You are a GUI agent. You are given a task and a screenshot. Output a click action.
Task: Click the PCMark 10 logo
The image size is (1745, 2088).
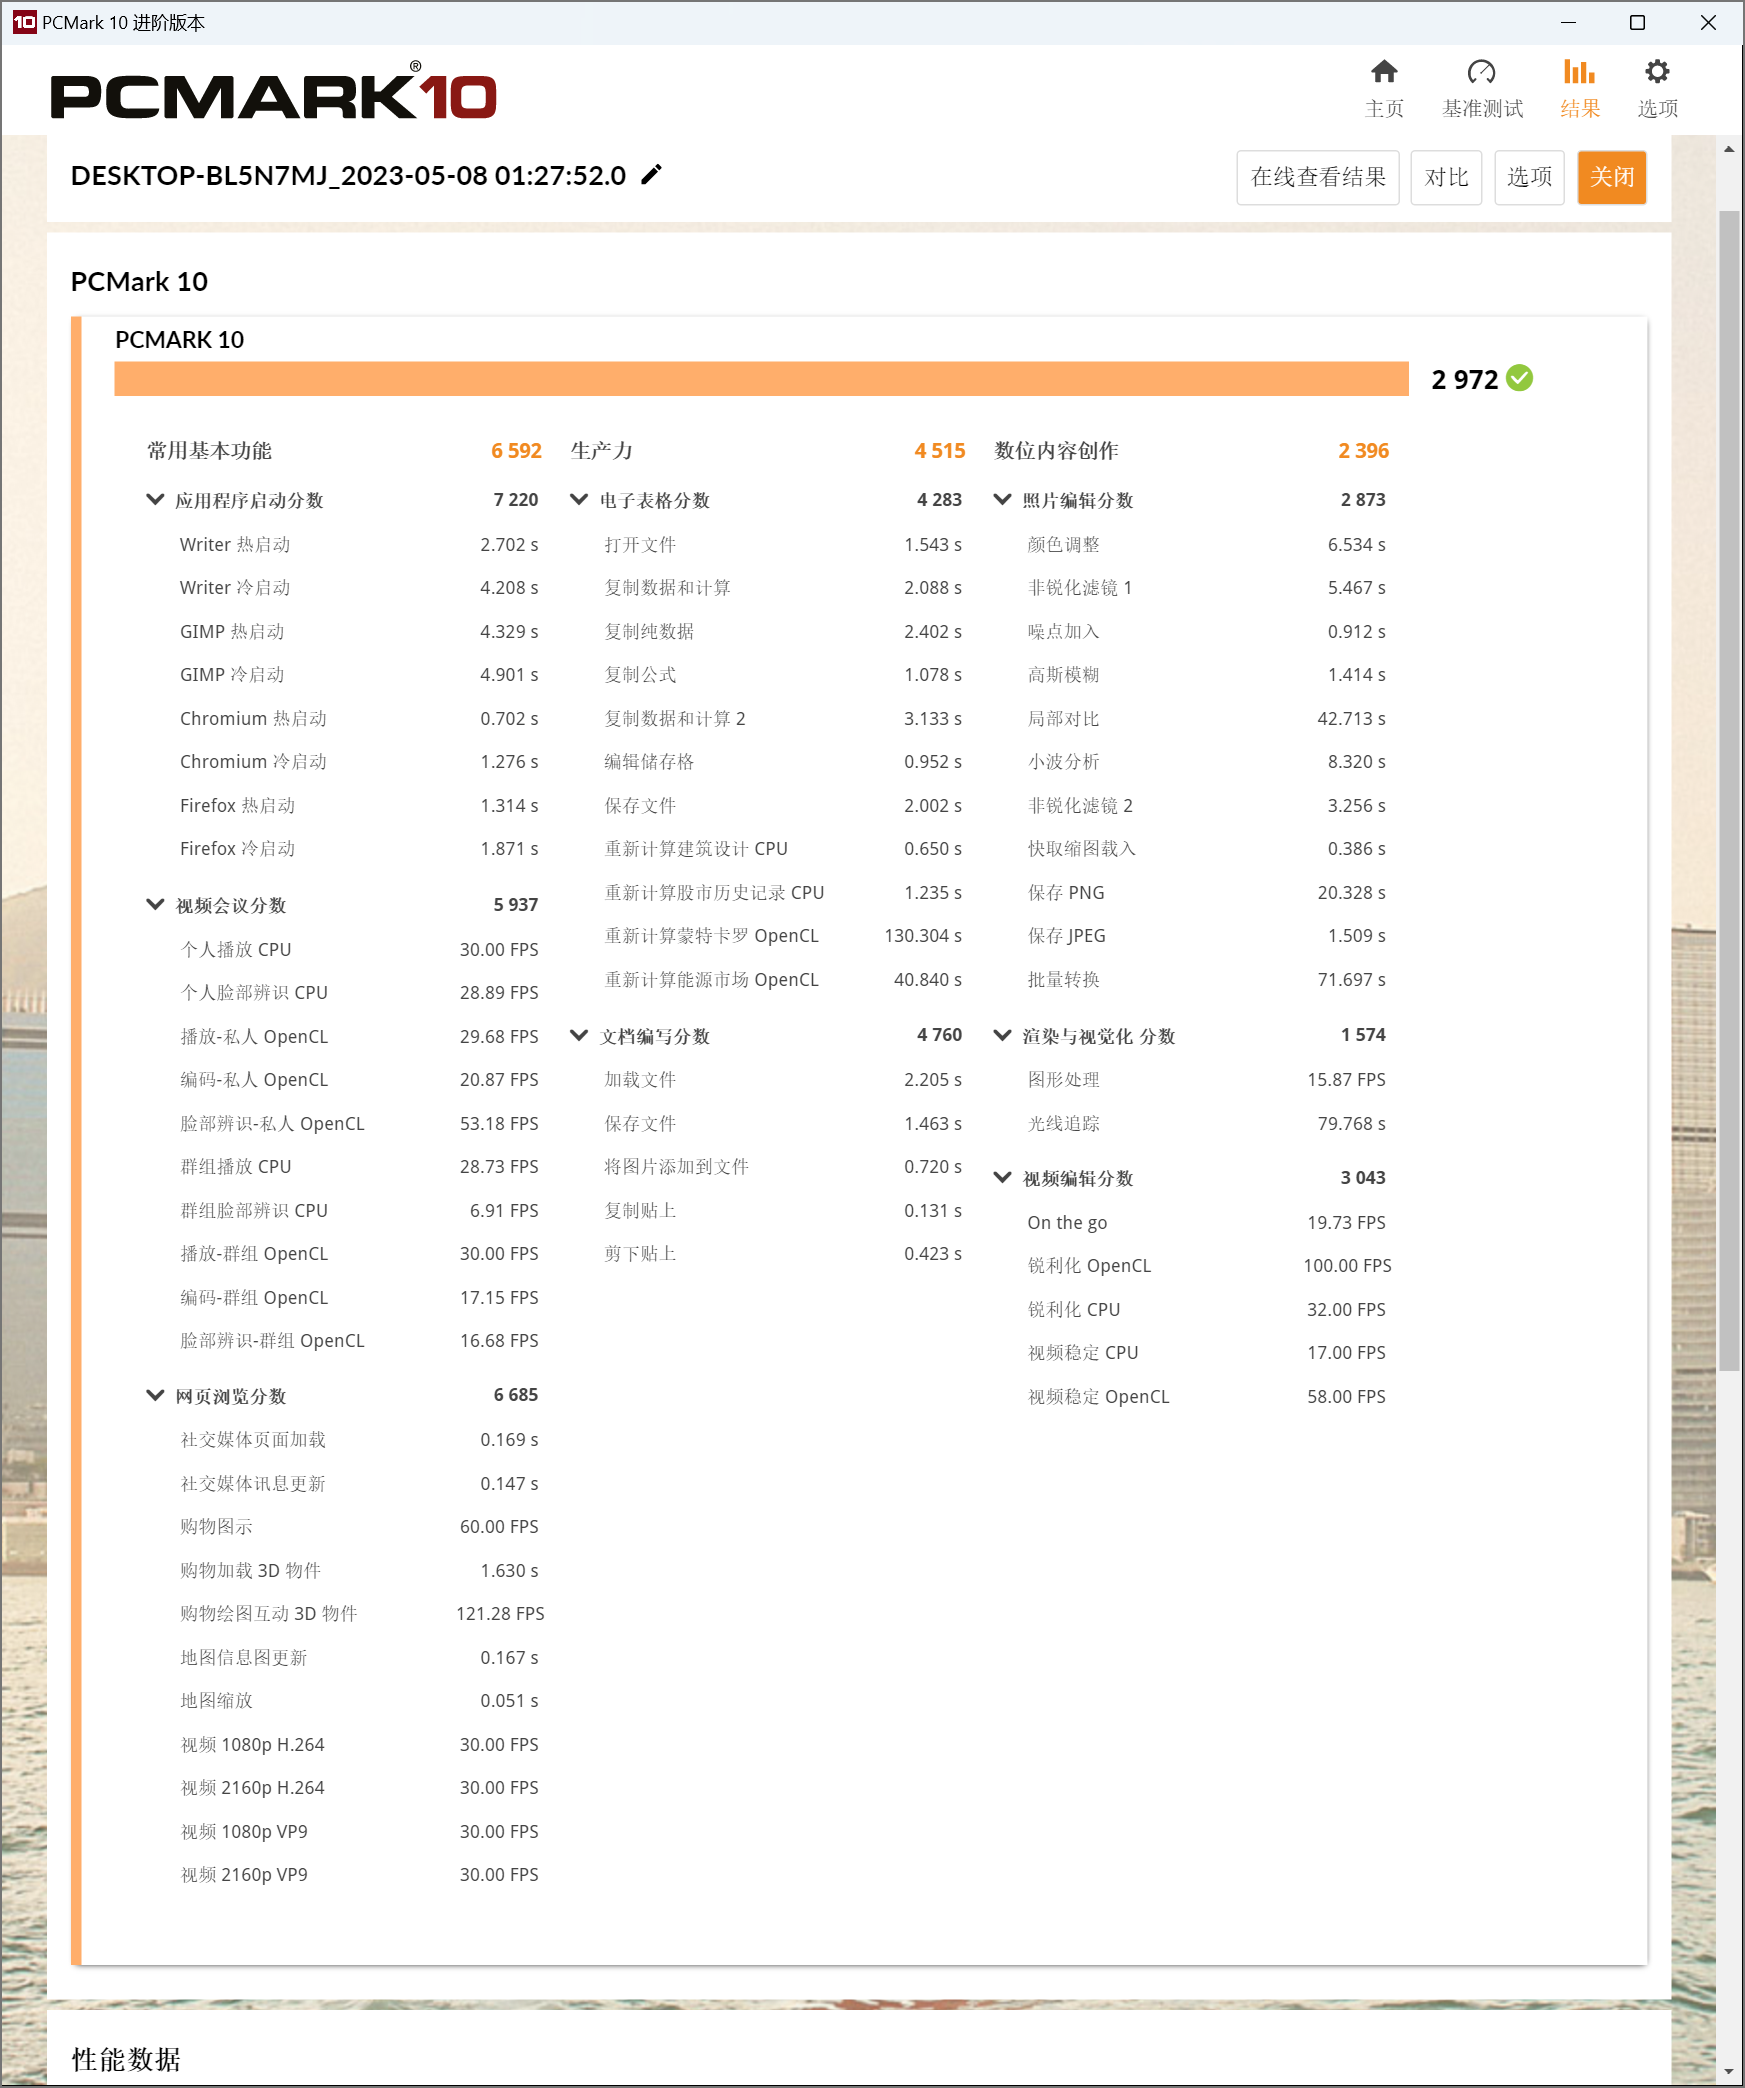pos(274,92)
